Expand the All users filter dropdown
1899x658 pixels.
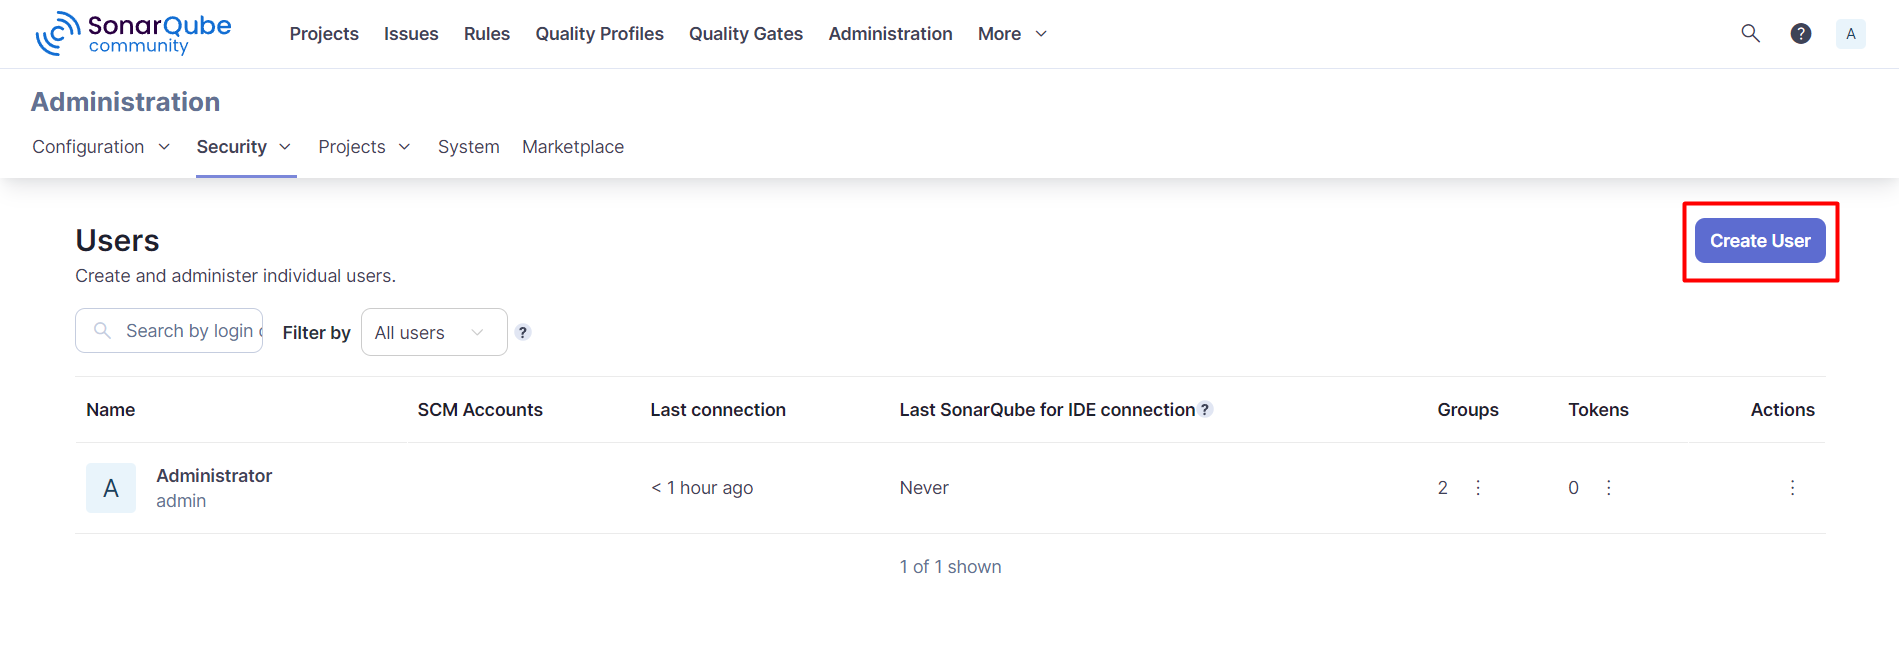pos(434,331)
